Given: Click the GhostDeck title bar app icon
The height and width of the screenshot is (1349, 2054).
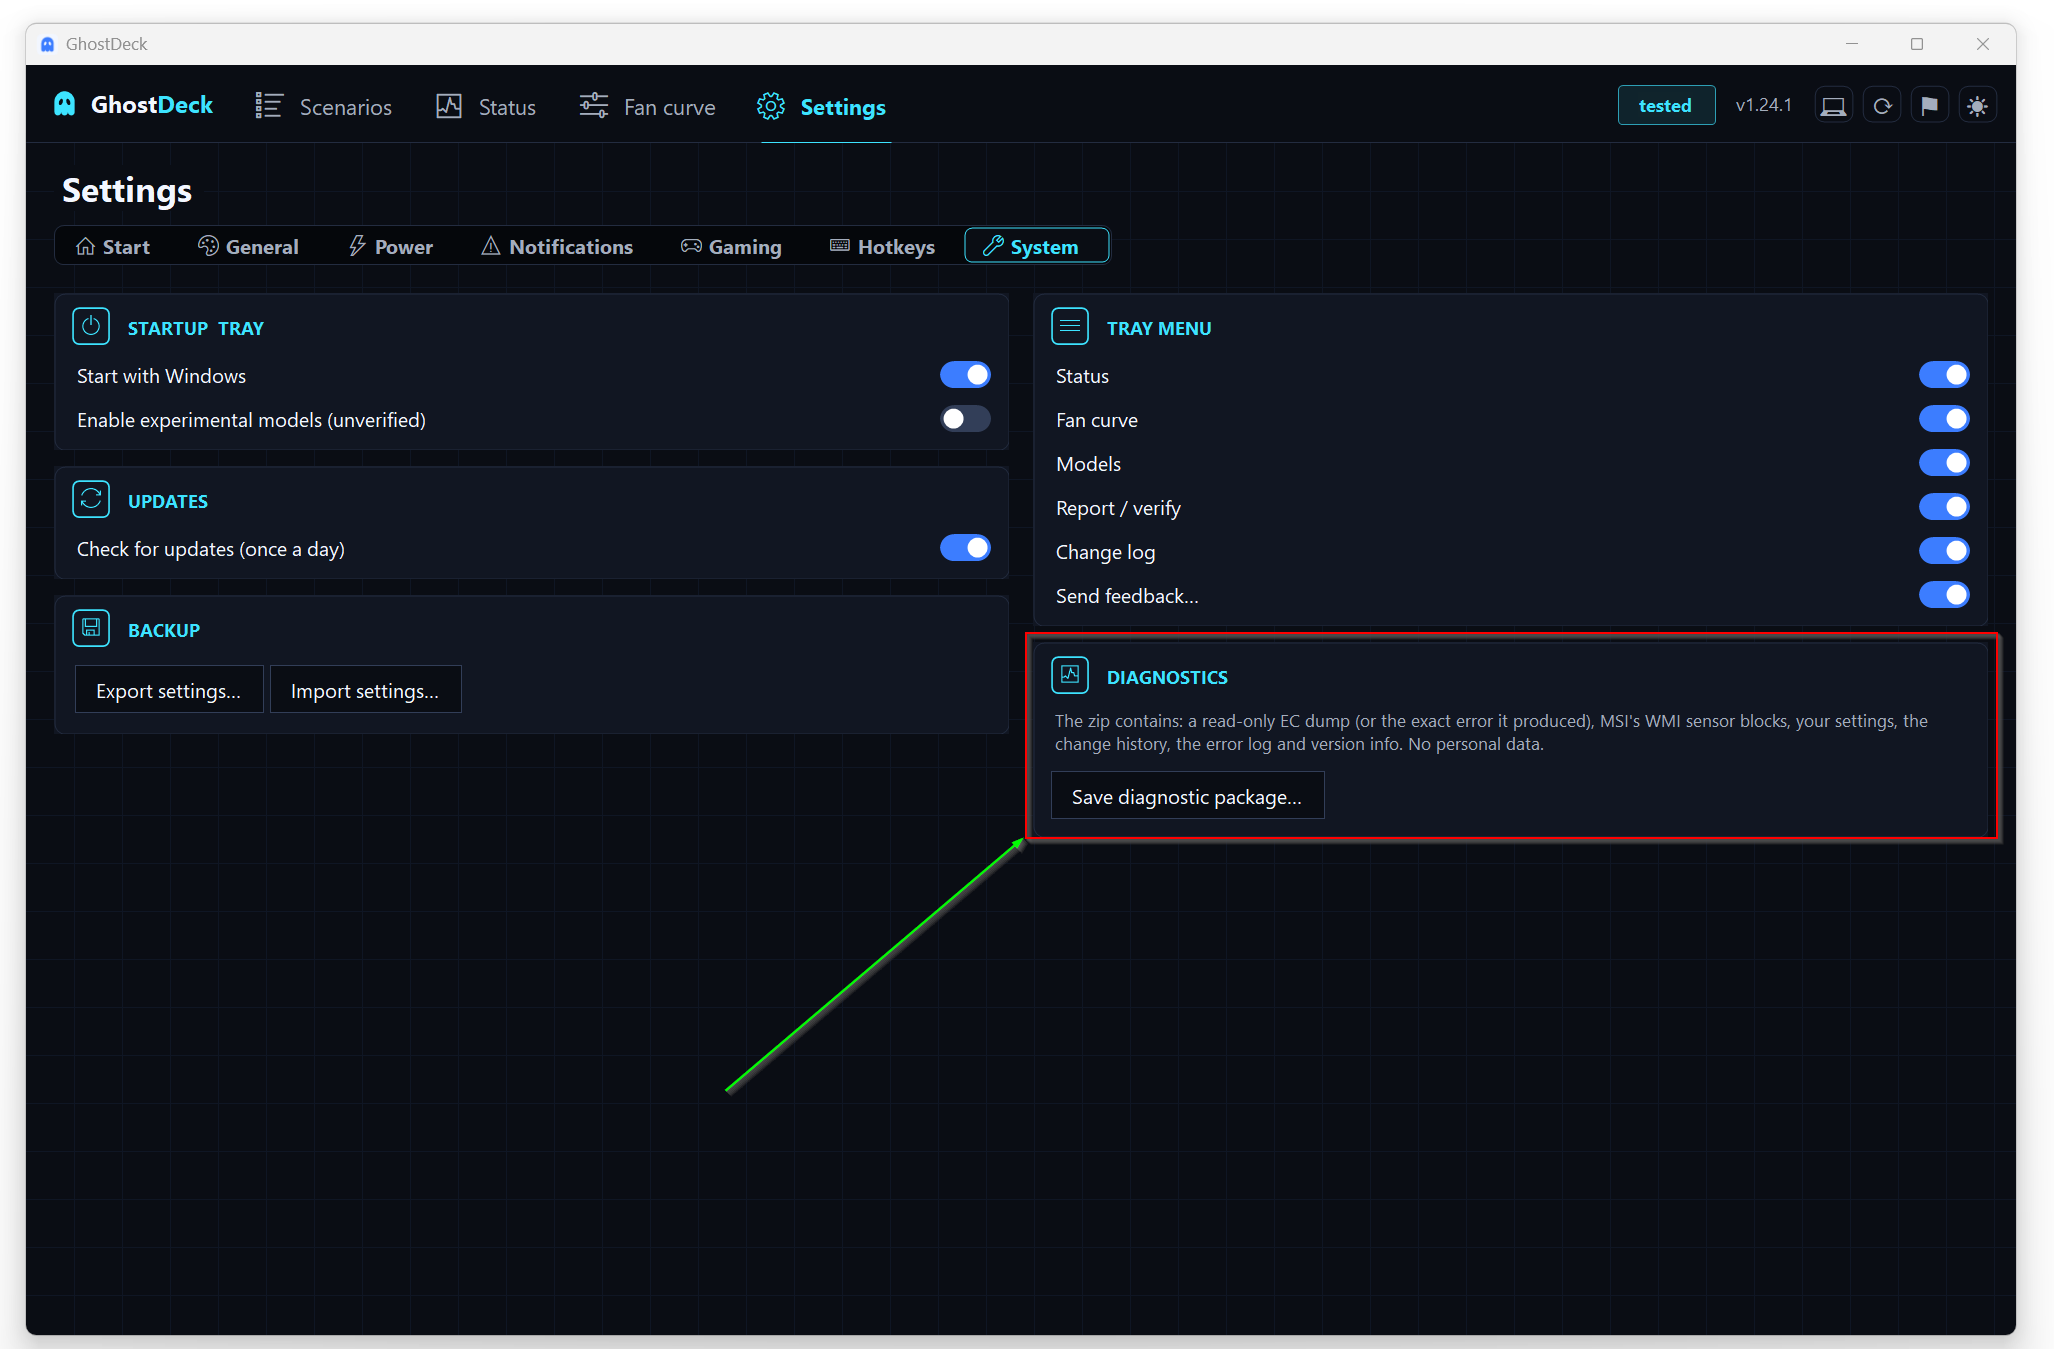Looking at the screenshot, I should pos(47,44).
